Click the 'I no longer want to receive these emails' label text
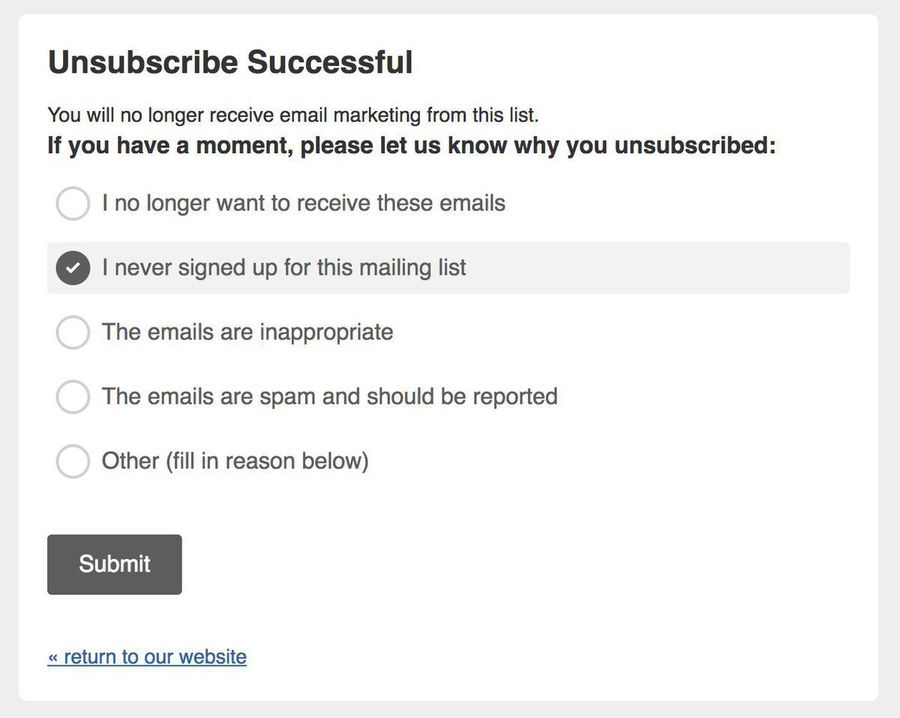The width and height of the screenshot is (900, 718). point(303,204)
